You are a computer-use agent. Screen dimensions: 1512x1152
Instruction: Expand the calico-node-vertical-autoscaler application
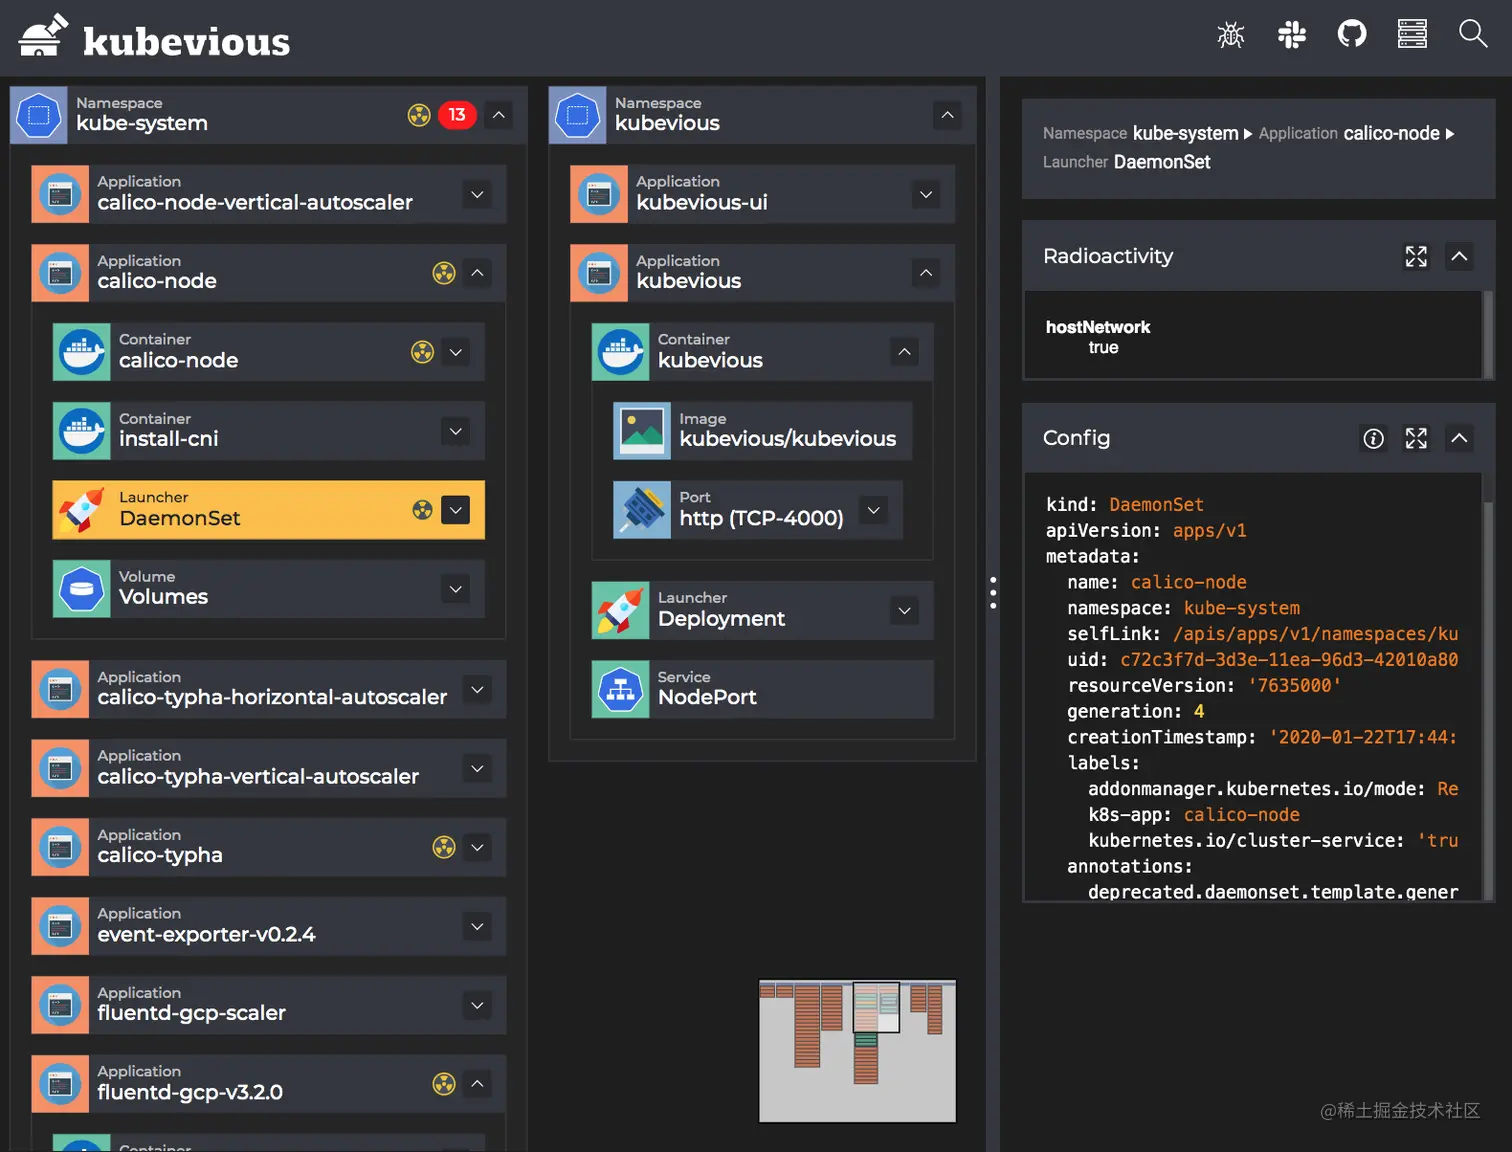pos(477,194)
